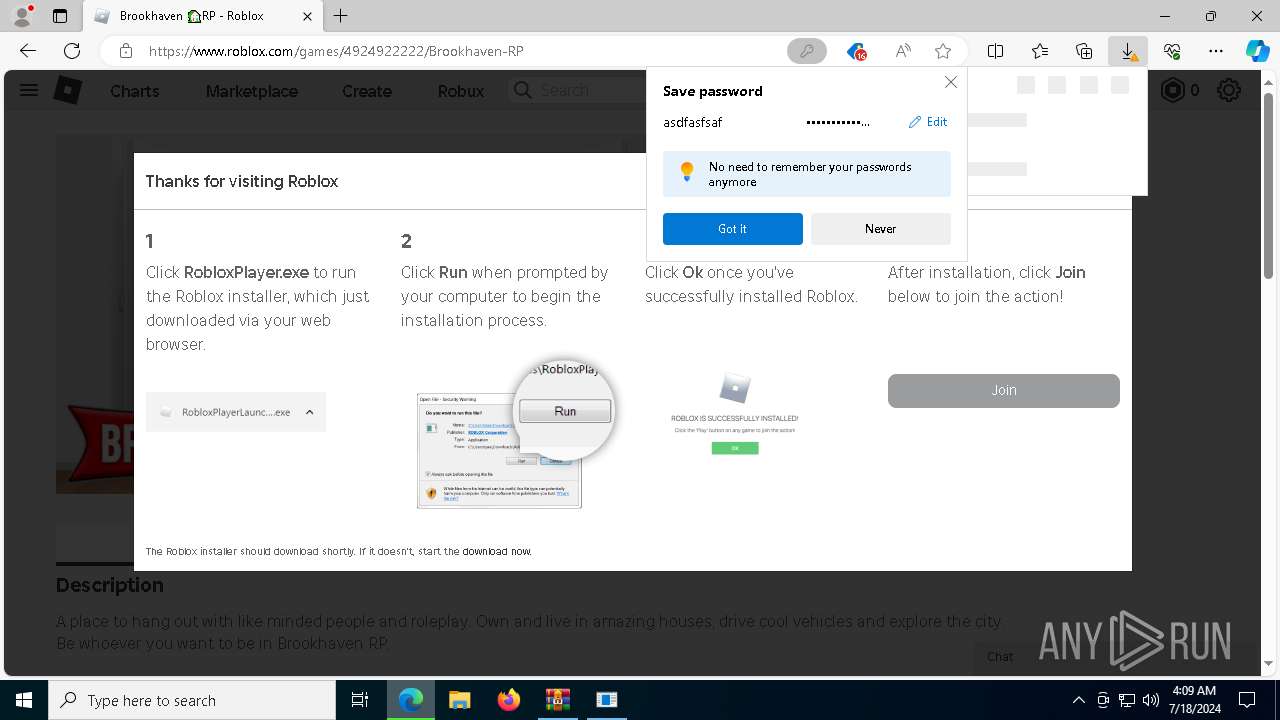
Task: Click Got it in Save password
Action: (733, 229)
